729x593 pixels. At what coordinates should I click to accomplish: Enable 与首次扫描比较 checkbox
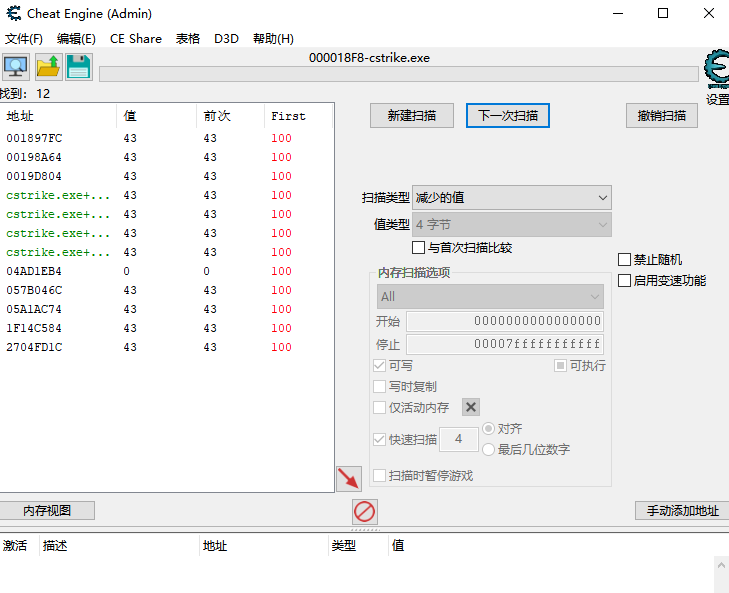pos(418,247)
